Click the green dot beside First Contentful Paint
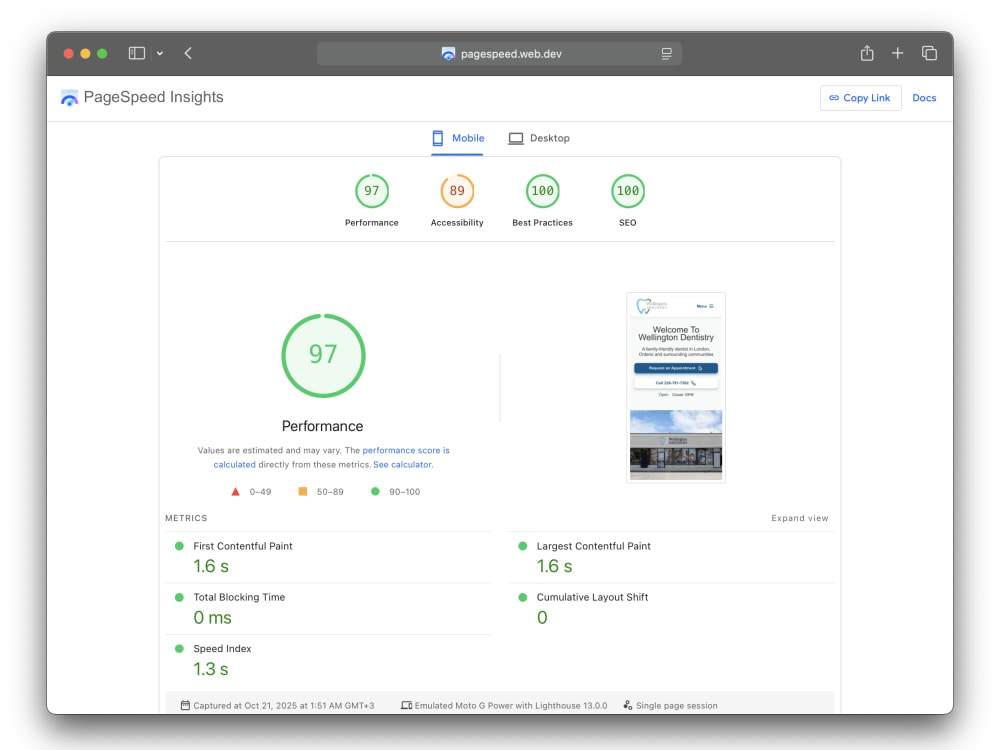The width and height of the screenshot is (1000, 750). coord(179,547)
